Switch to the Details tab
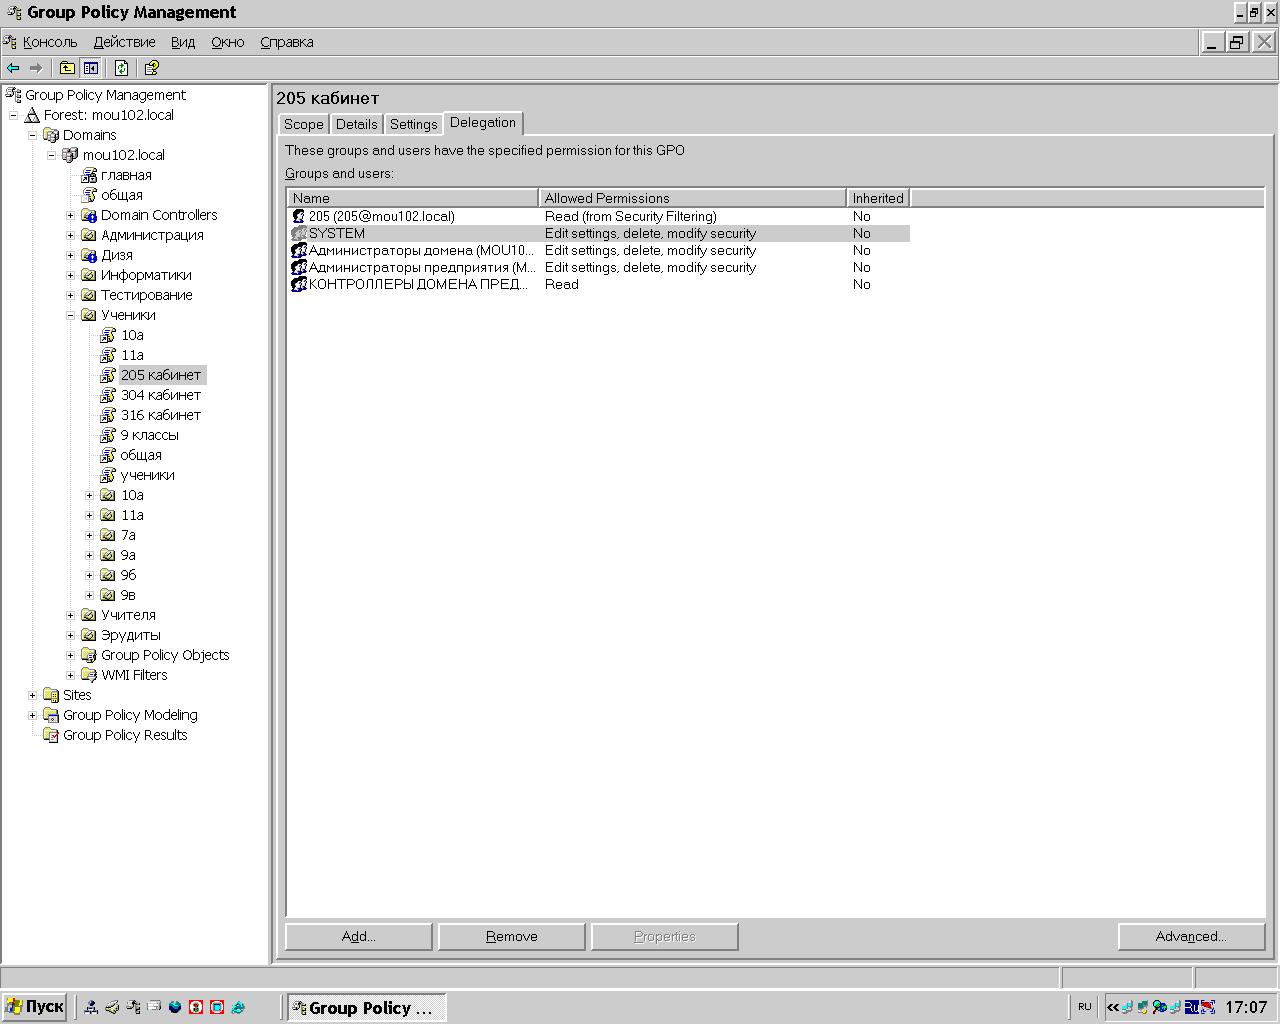Image resolution: width=1280 pixels, height=1024 pixels. pyautogui.click(x=356, y=124)
